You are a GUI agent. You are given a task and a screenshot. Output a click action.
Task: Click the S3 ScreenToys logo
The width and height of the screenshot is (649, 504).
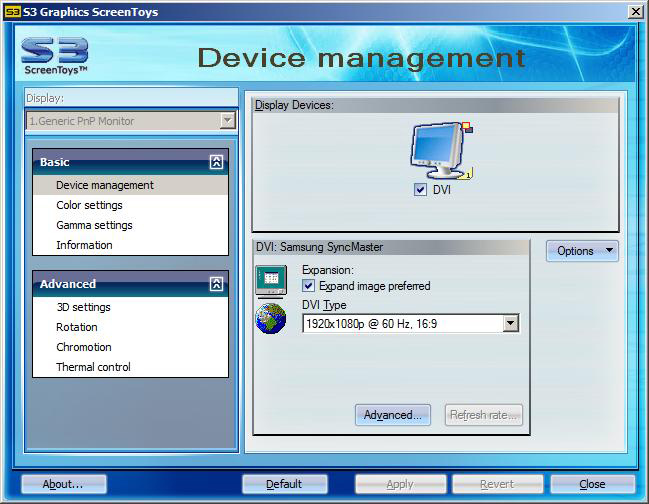(x=55, y=57)
